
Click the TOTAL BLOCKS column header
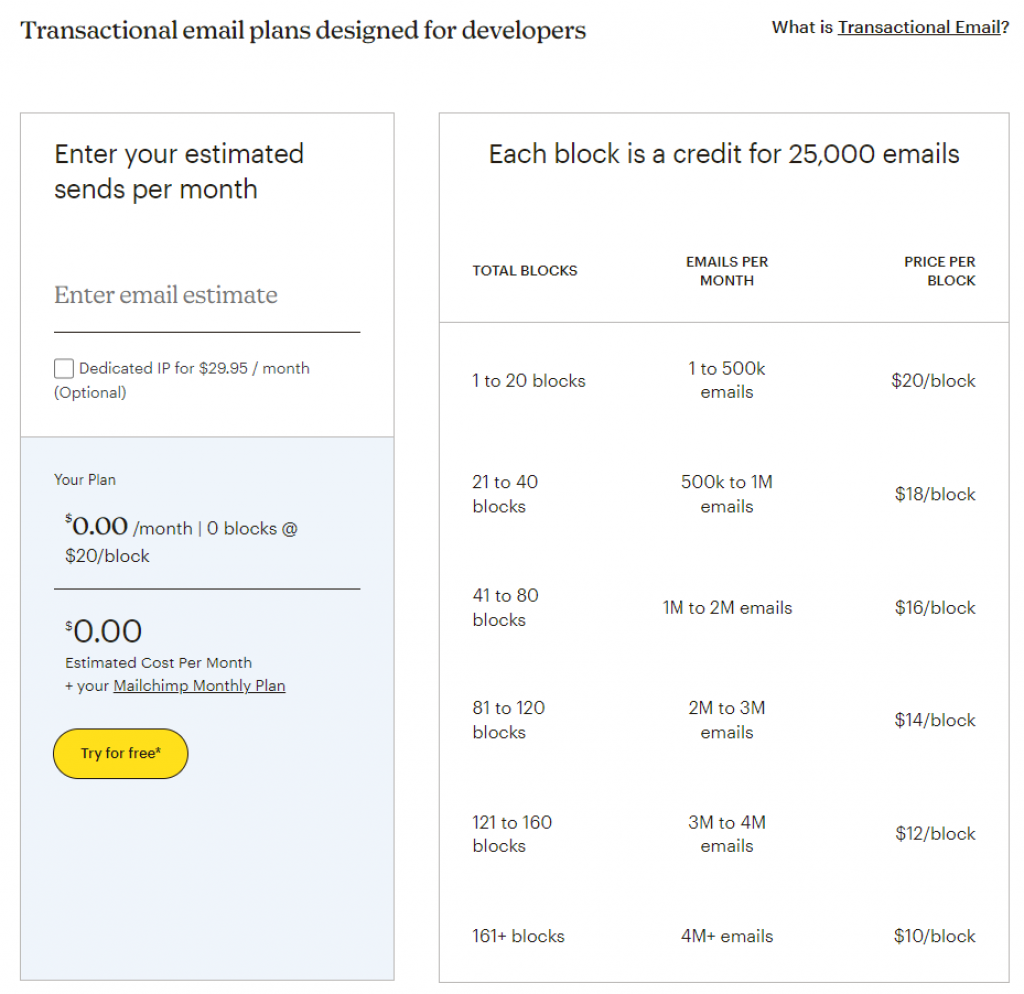(x=525, y=271)
